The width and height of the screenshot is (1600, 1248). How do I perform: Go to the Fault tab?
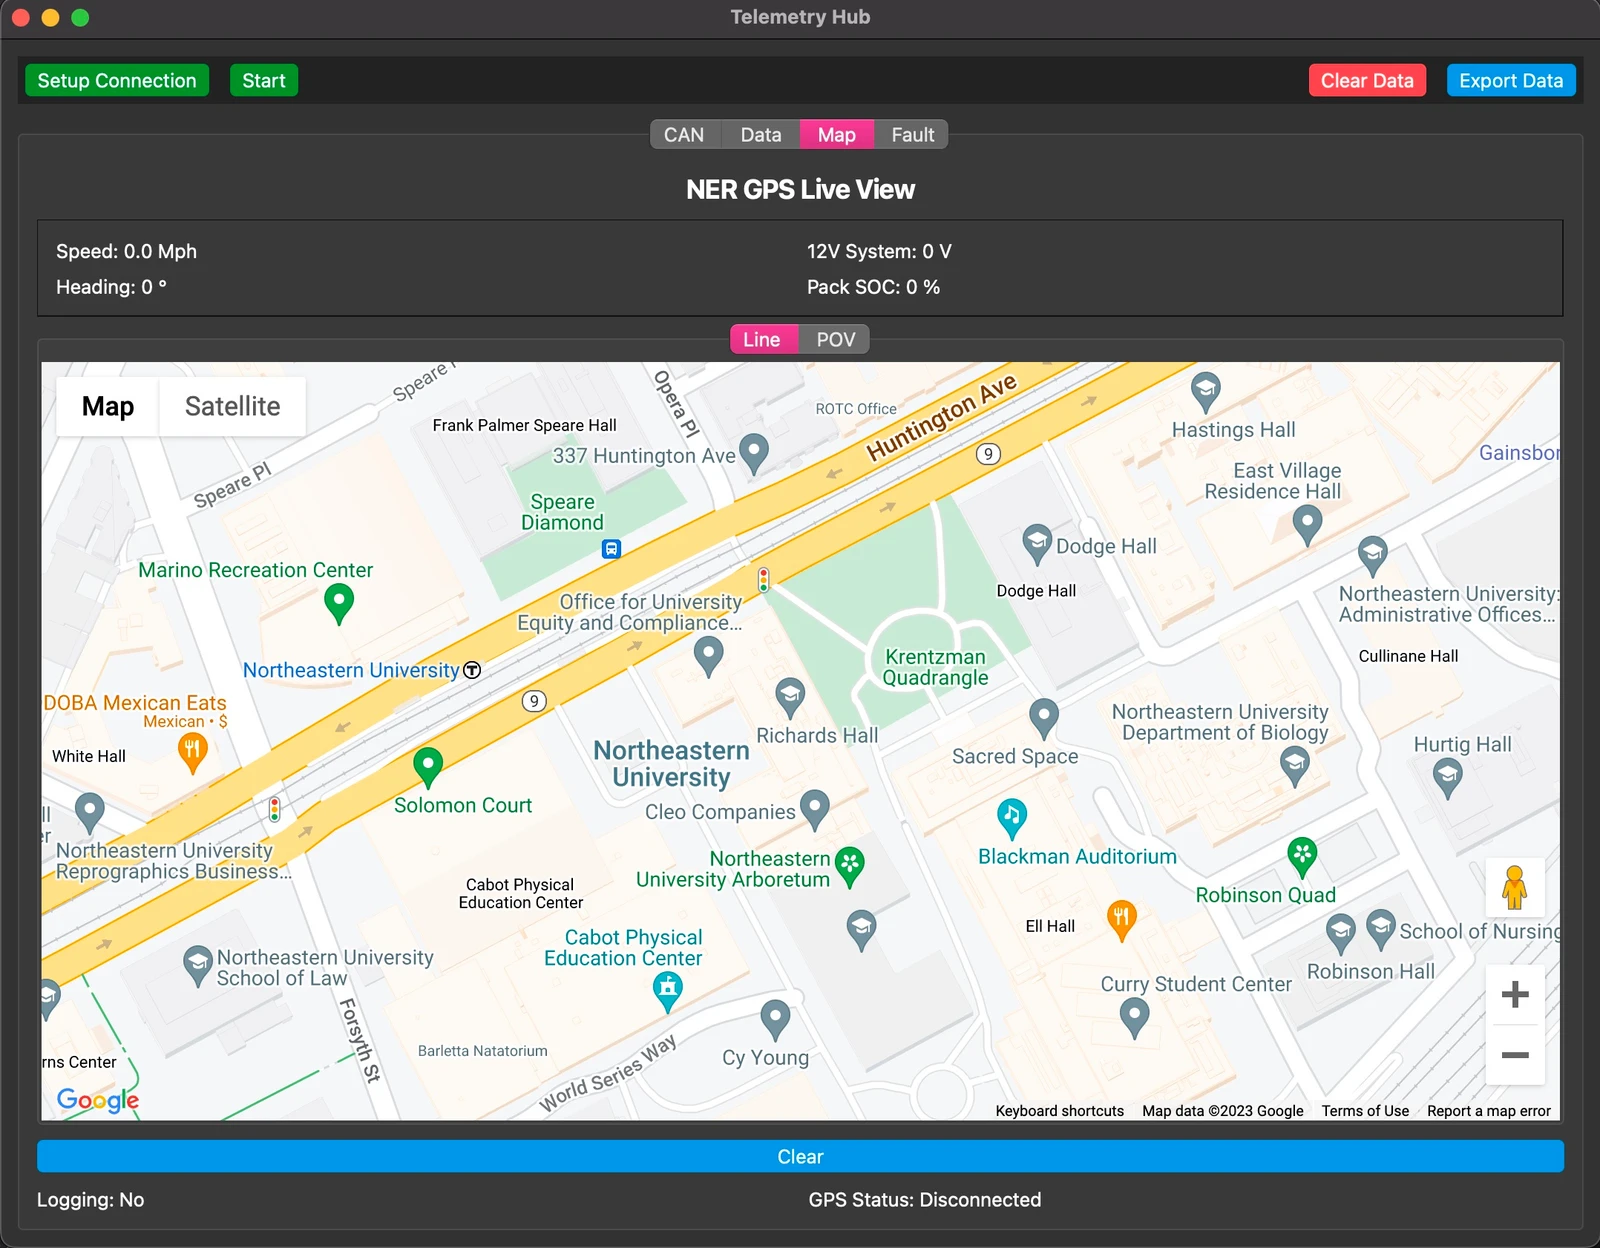tap(912, 135)
